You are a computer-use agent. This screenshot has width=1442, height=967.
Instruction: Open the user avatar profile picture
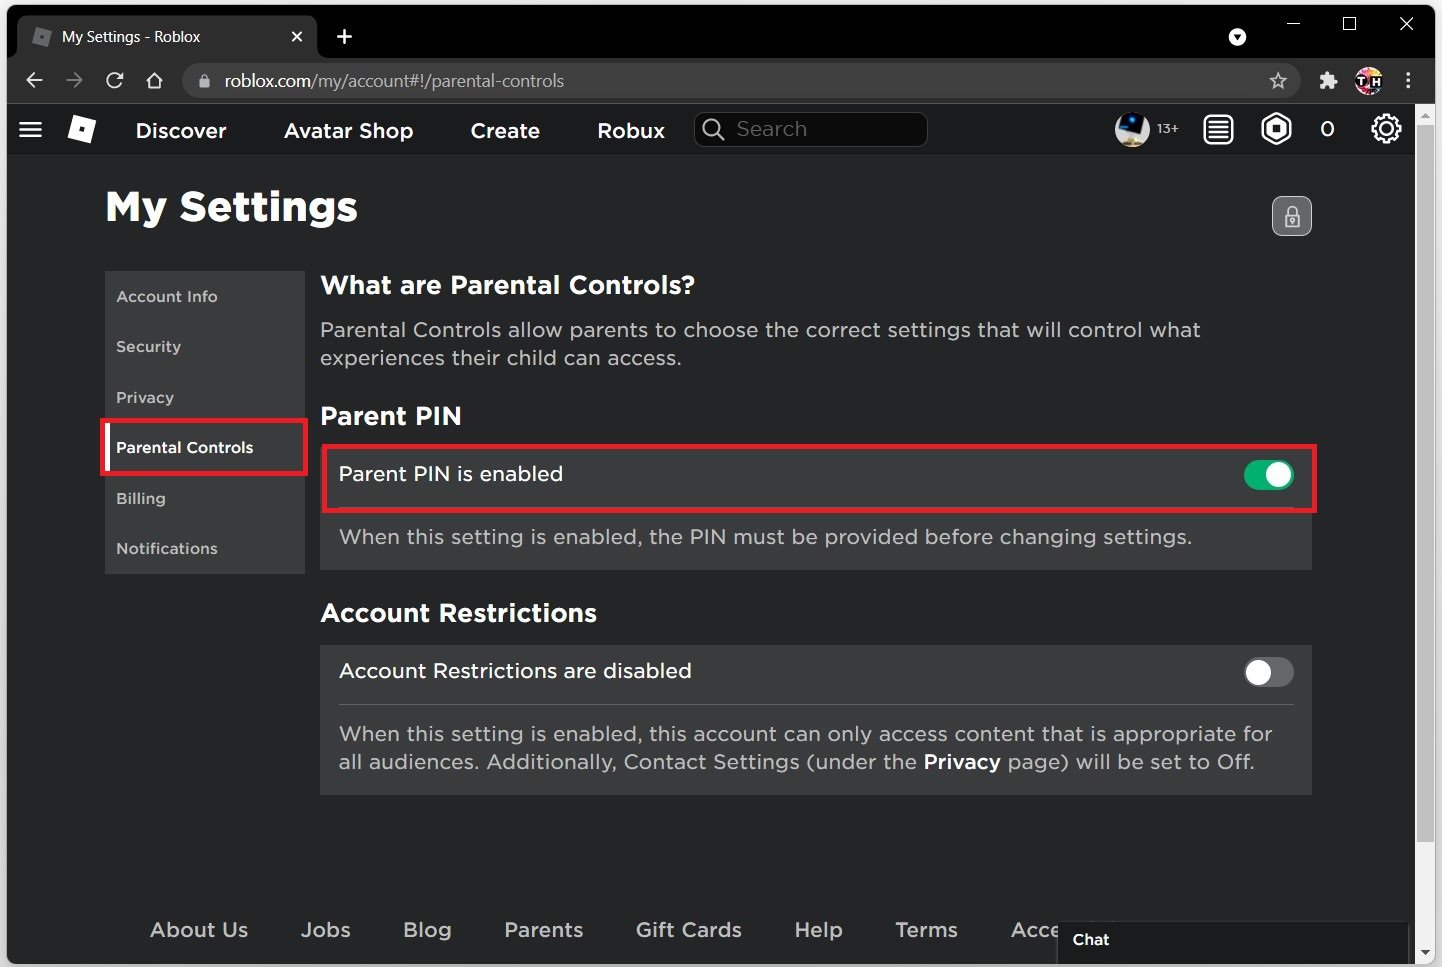click(x=1132, y=129)
